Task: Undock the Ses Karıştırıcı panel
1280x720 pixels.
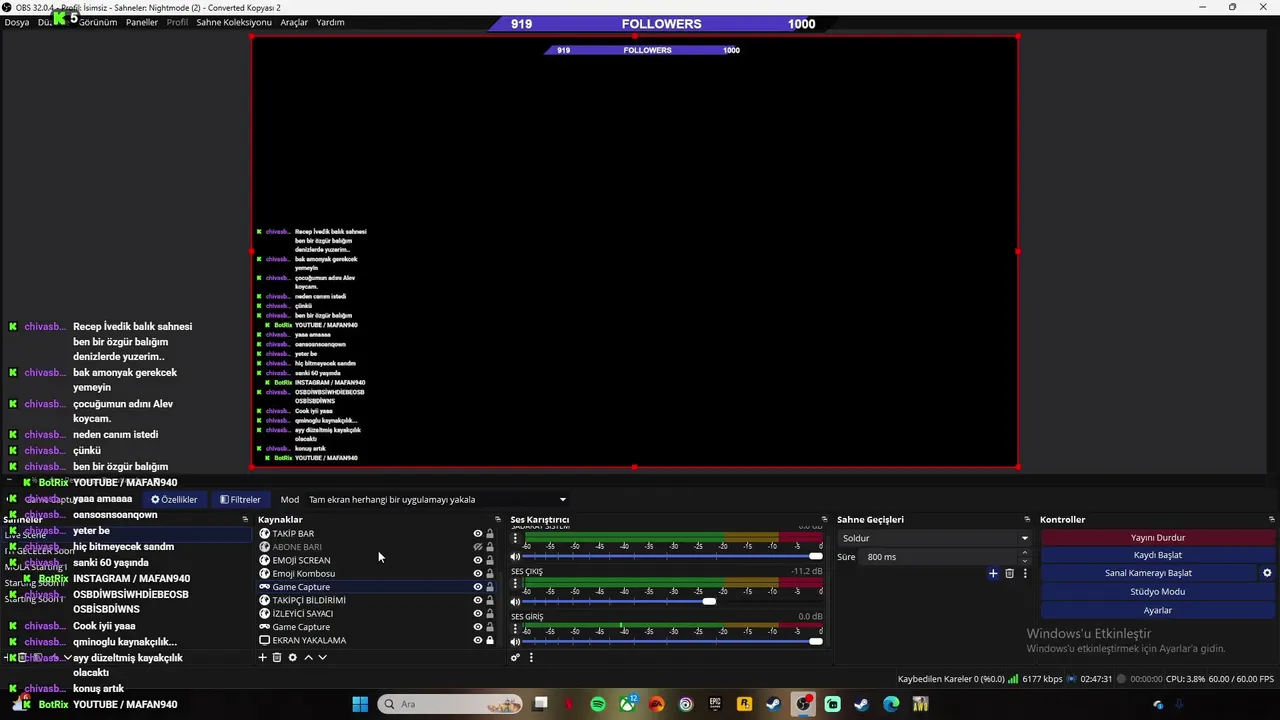Action: 825,520
